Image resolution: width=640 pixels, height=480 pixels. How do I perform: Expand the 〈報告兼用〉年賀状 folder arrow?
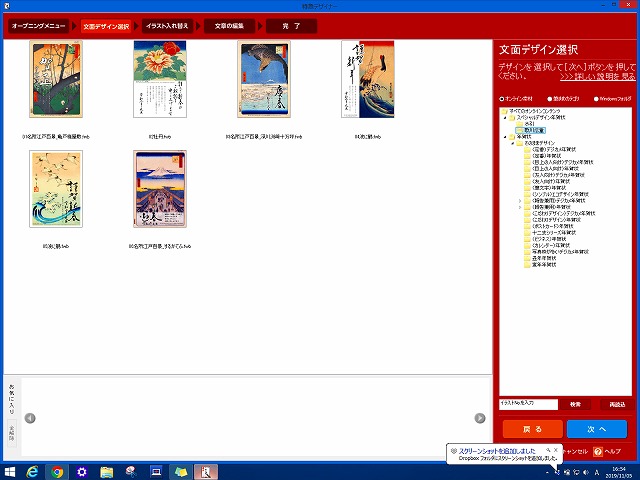point(520,207)
